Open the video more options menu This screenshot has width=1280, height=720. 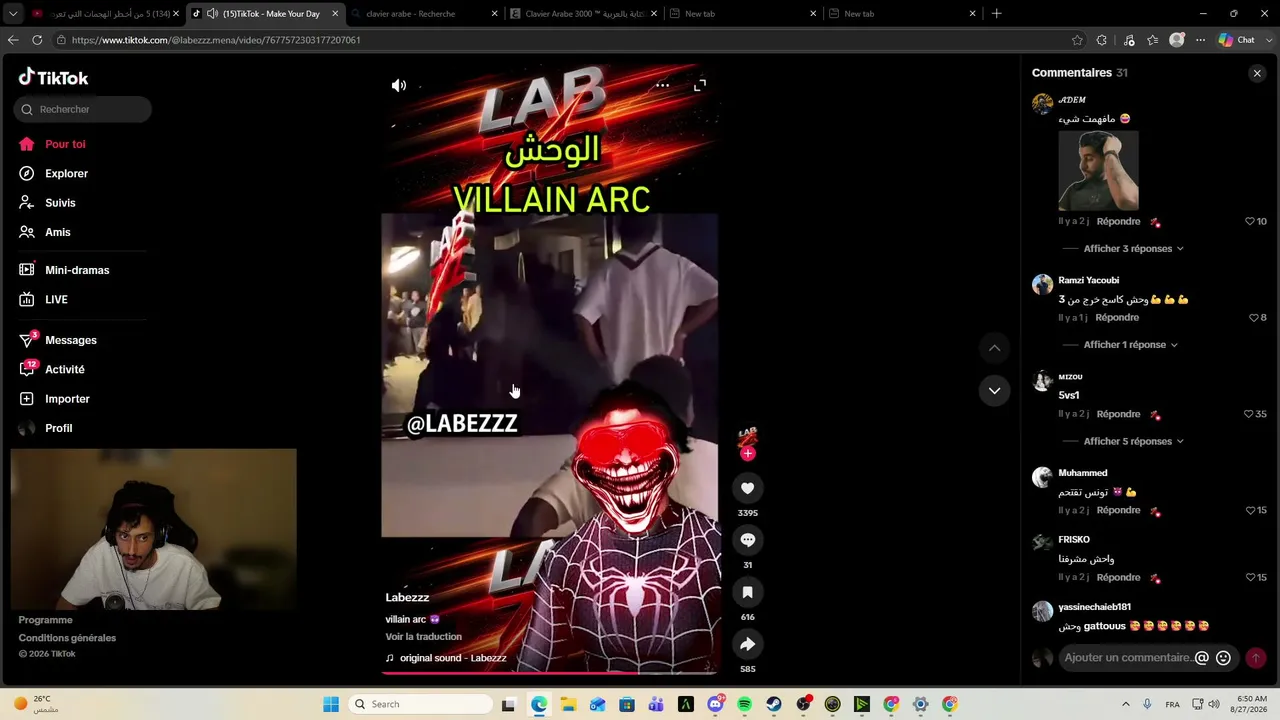tap(662, 86)
